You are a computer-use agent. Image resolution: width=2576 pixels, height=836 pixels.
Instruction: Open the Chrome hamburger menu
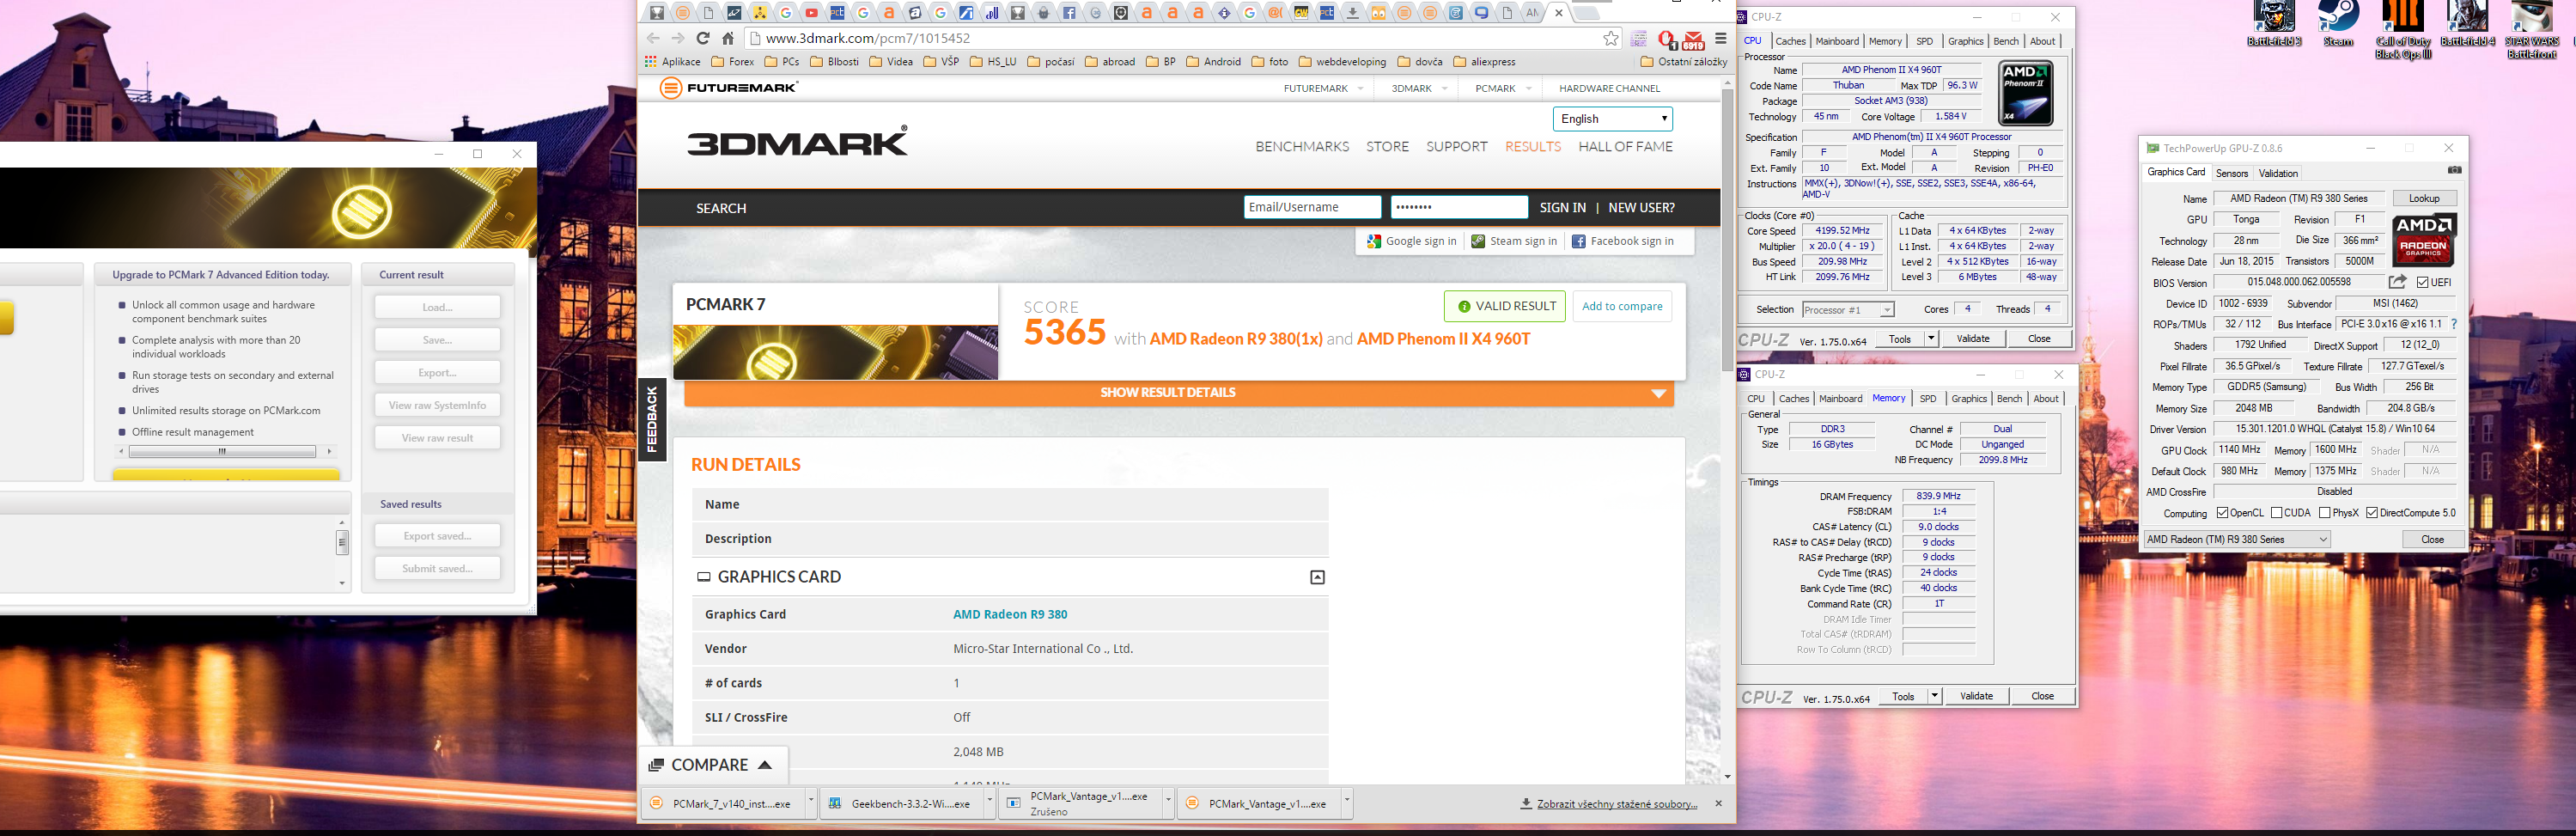1721,38
